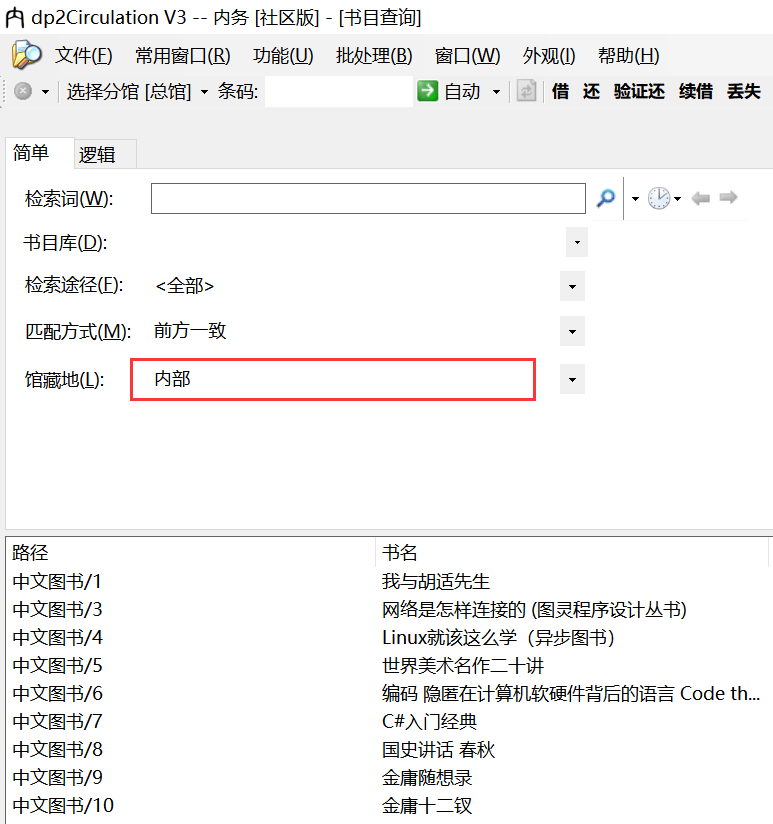The height and width of the screenshot is (824, 773).
Task: Expand the 馆藏地 dropdown arrow
Action: tap(572, 379)
